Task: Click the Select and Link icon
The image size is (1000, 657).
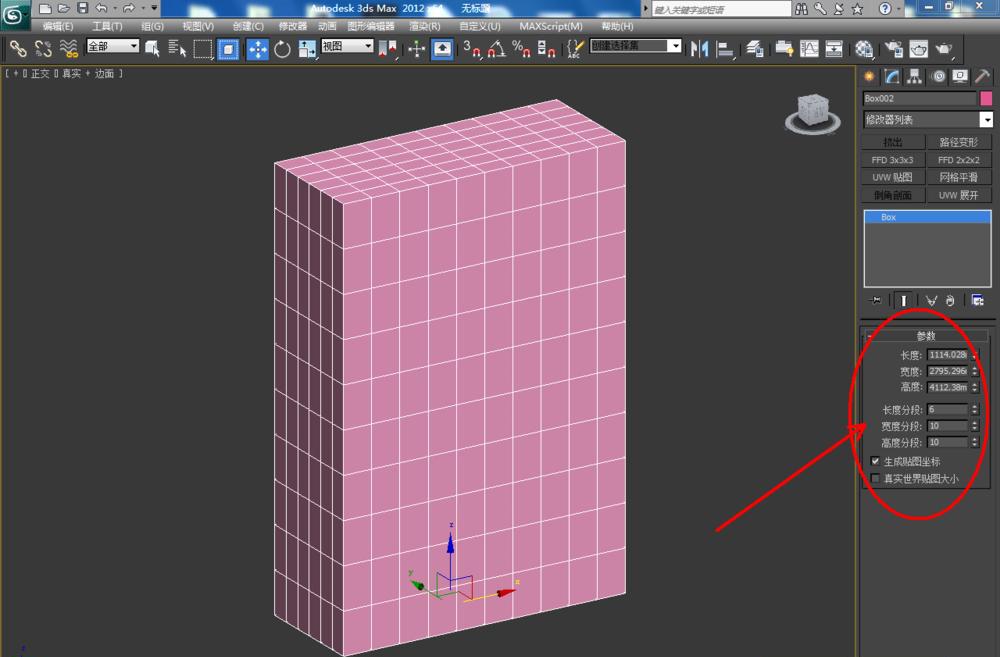Action: (18, 47)
